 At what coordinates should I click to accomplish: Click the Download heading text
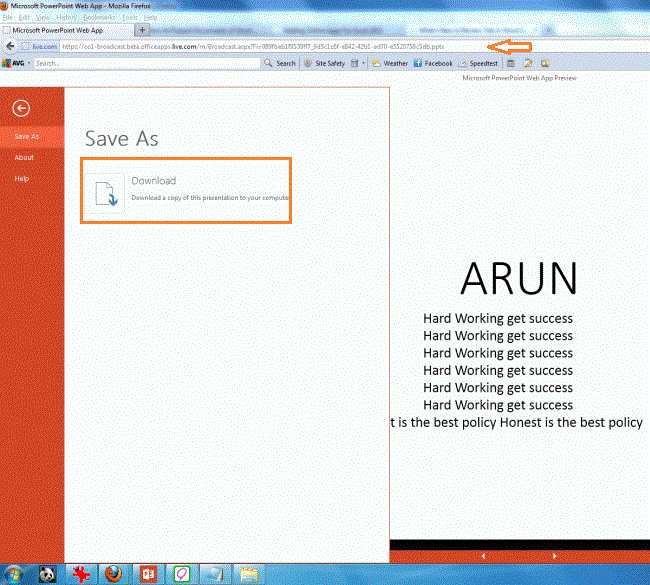(x=153, y=181)
